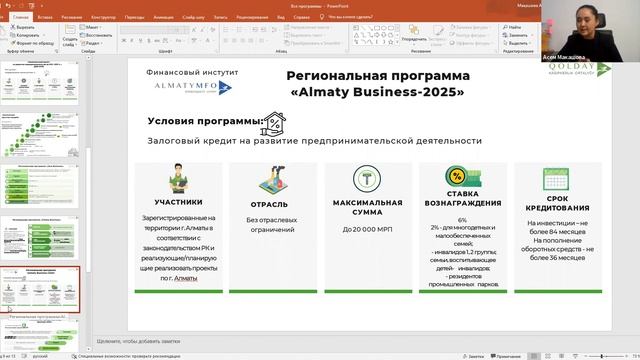
Task: Open the Select (Выделить) dropdown
Action: [517, 43]
